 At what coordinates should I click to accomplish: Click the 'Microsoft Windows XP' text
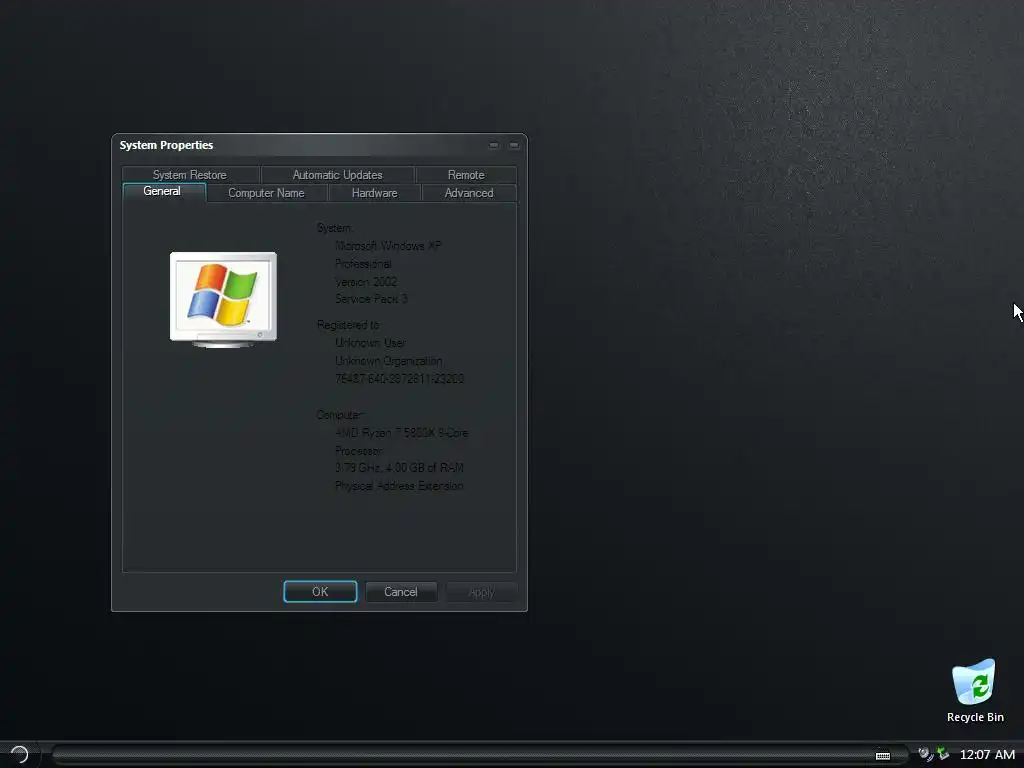388,246
